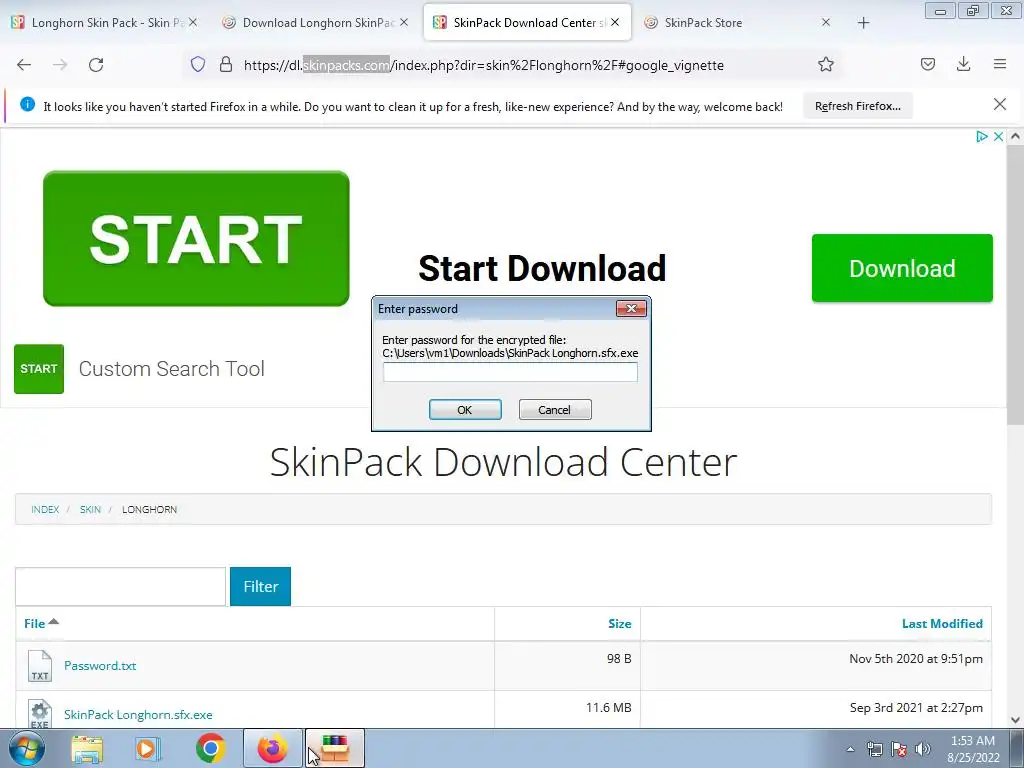1024x768 pixels.
Task: Click the small green START logo
Action: pyautogui.click(x=39, y=369)
